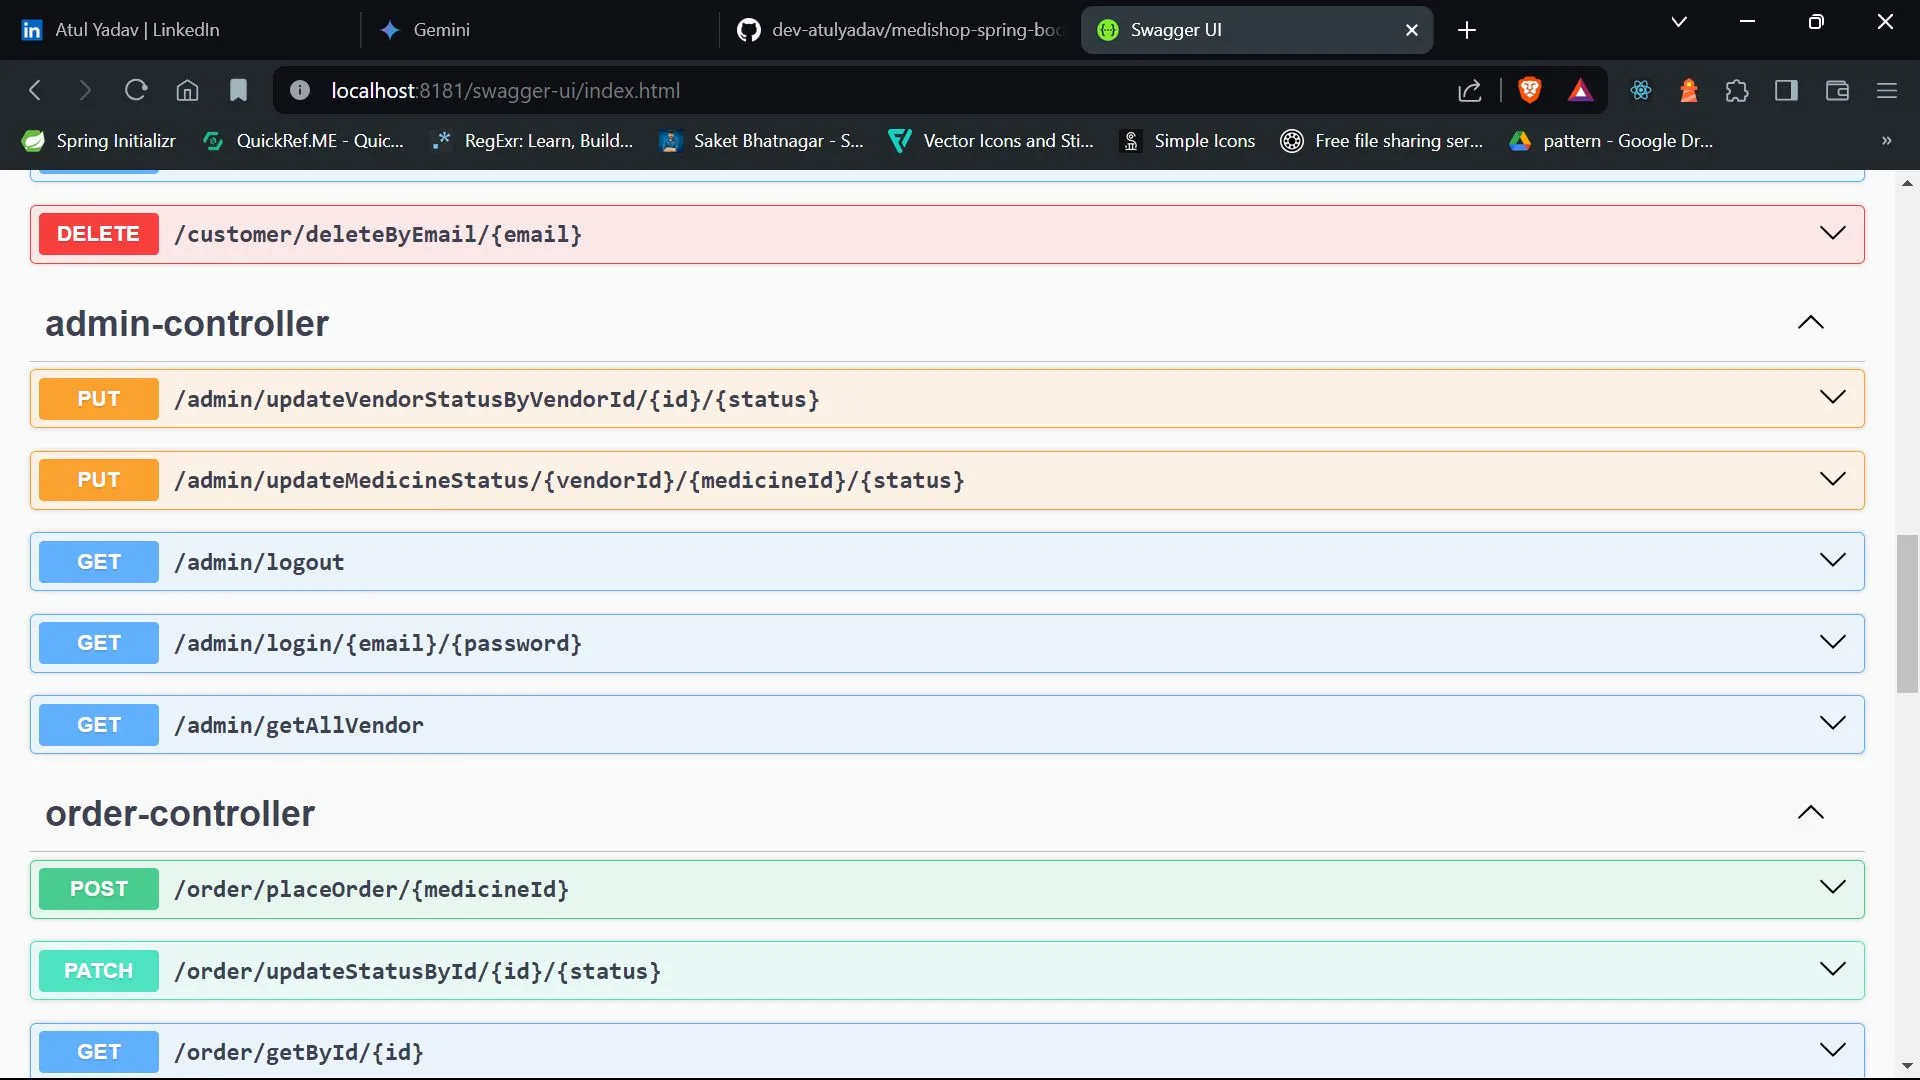Expand POST /order/placeOrder chevron
Screen dimensions: 1920x1080
pyautogui.click(x=1832, y=887)
